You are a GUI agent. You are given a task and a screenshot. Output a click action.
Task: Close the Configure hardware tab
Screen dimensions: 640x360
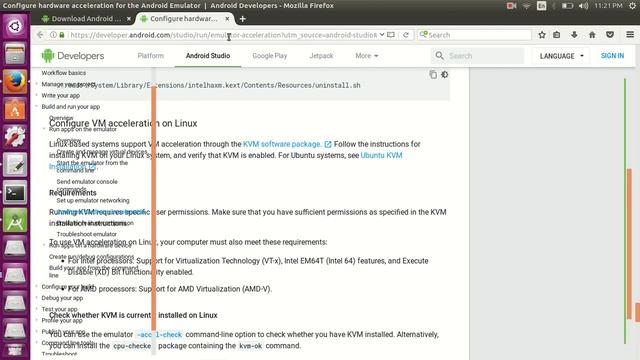tap(227, 19)
